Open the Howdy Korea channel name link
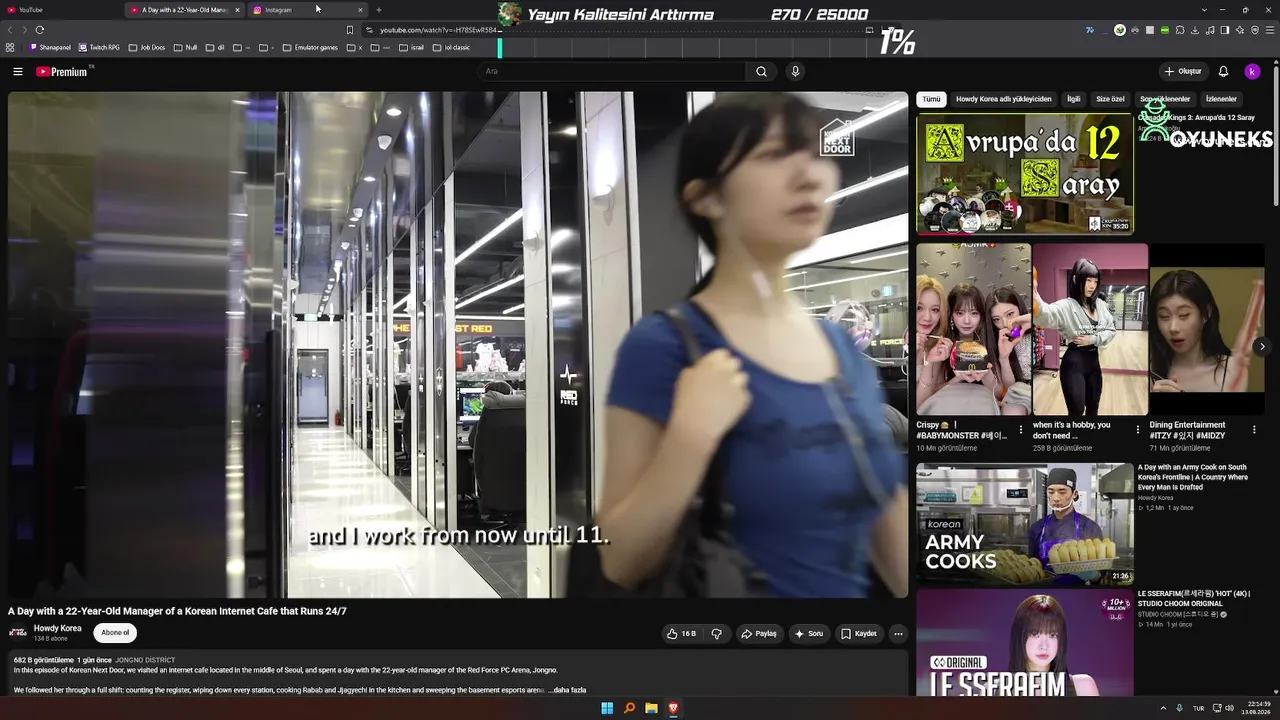 (58, 628)
